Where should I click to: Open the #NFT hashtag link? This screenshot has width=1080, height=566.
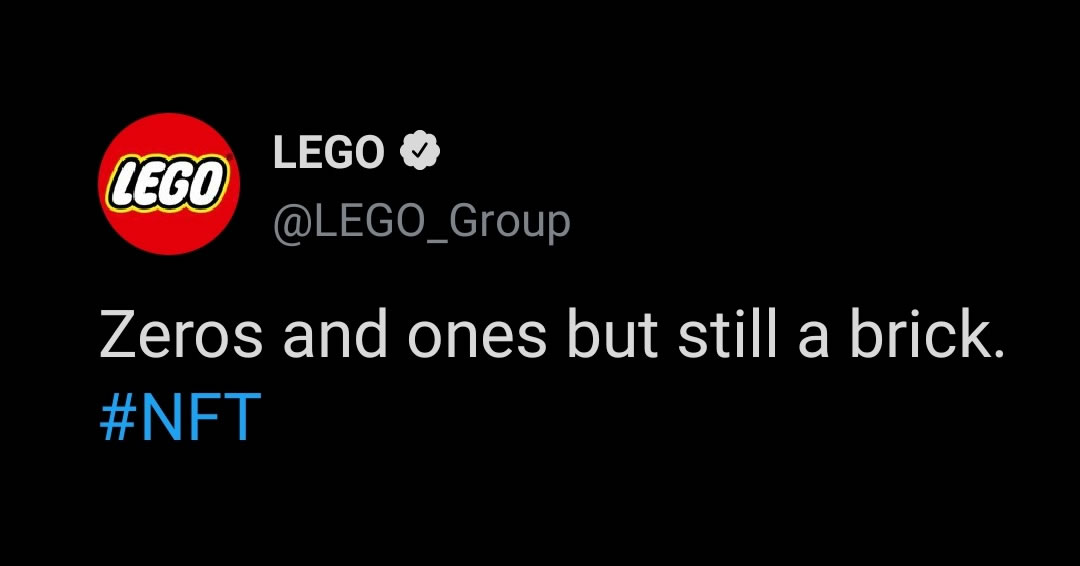click(181, 417)
